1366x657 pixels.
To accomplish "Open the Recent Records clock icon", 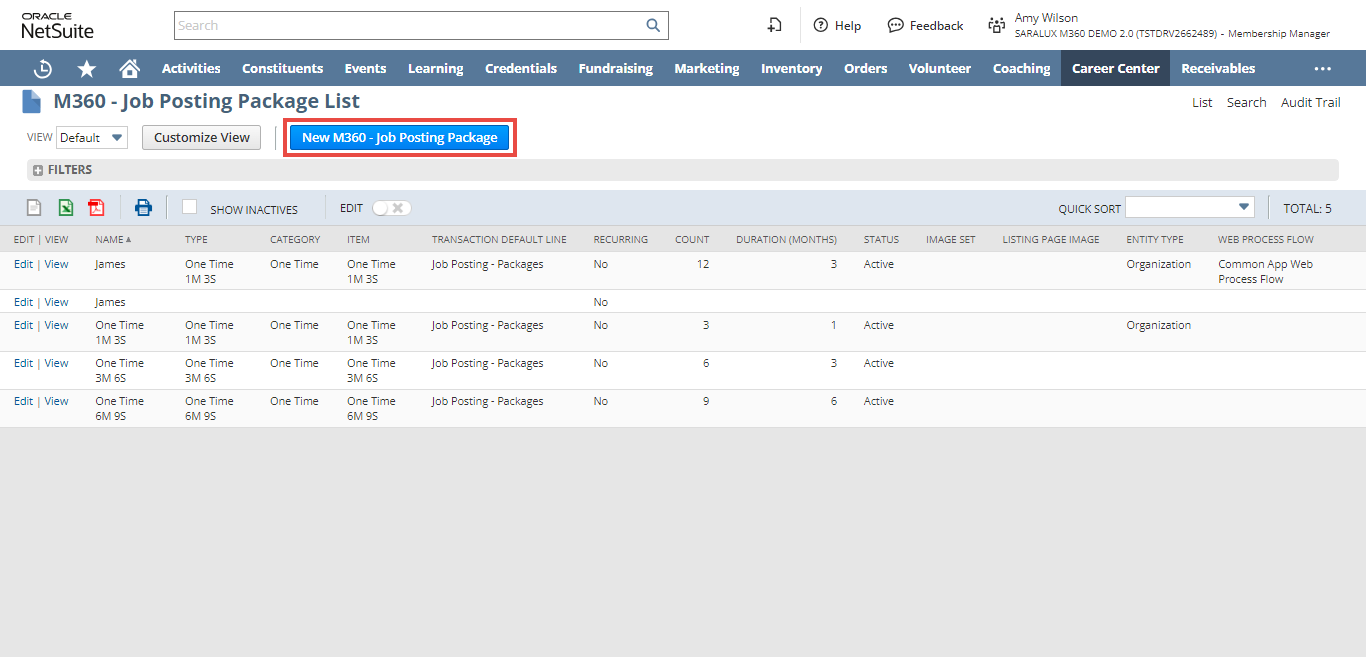I will coord(43,69).
